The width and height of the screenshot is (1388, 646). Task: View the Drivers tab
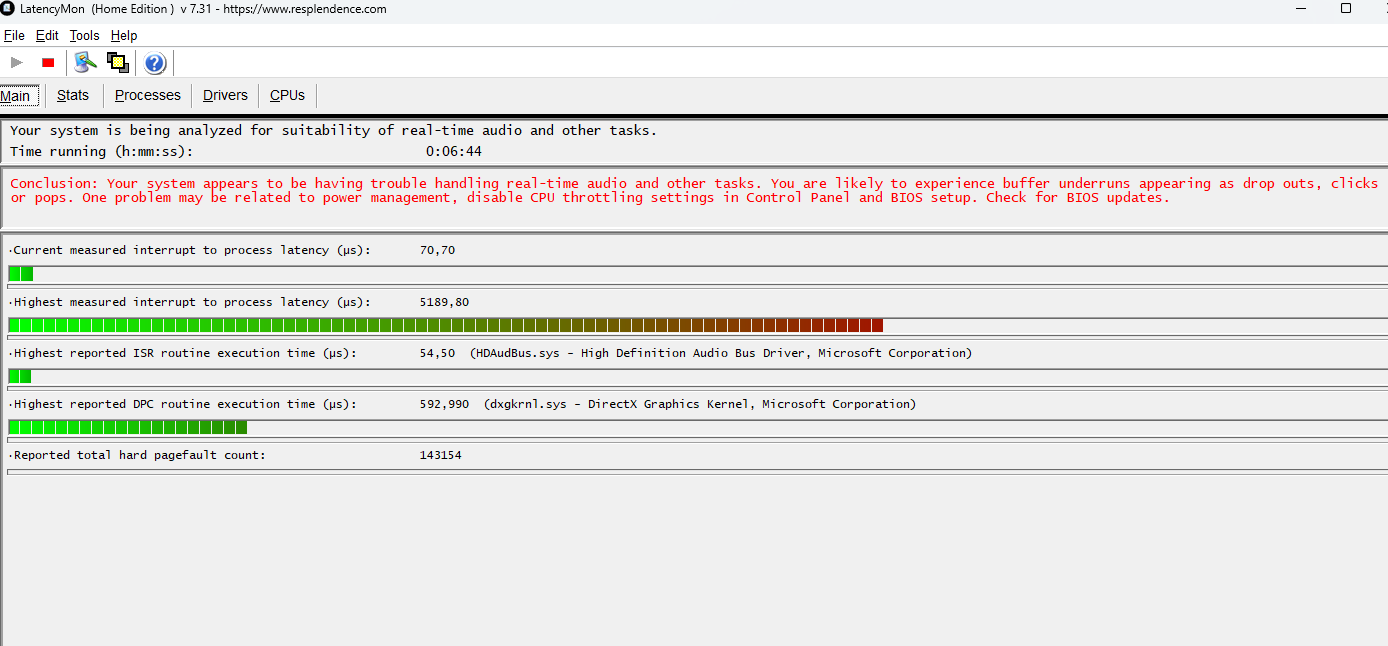click(224, 95)
